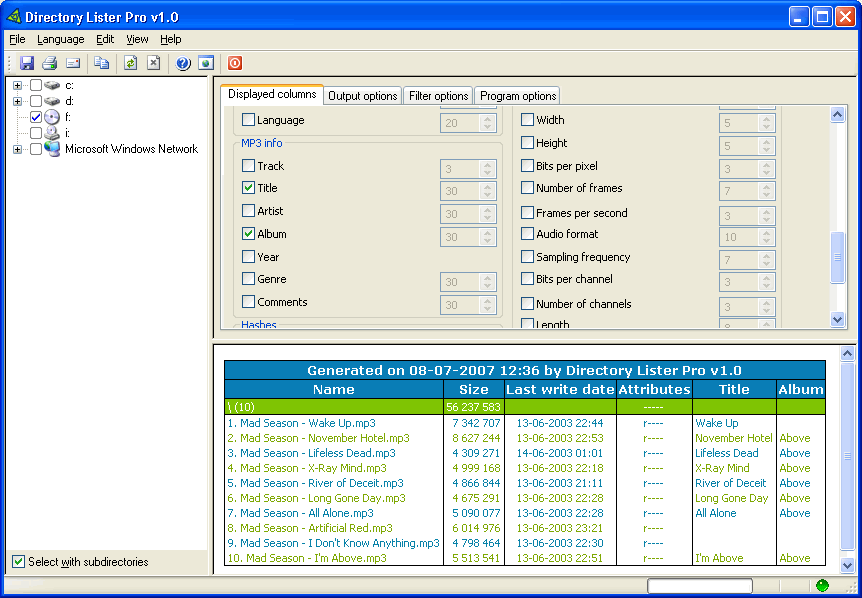The width and height of the screenshot is (862, 598).
Task: Click the i: removable drive icon
Action: click(x=52, y=133)
